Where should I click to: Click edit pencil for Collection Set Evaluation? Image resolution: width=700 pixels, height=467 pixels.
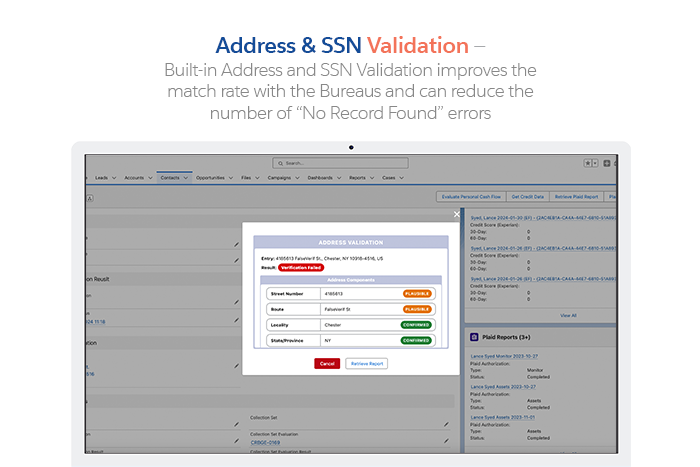(446, 441)
